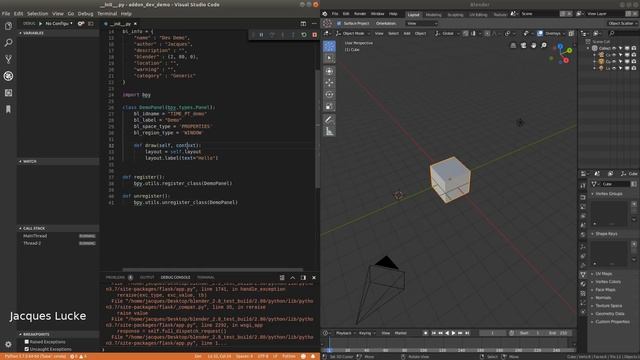Toggle camera view in the Blender viewport

pos(523,45)
